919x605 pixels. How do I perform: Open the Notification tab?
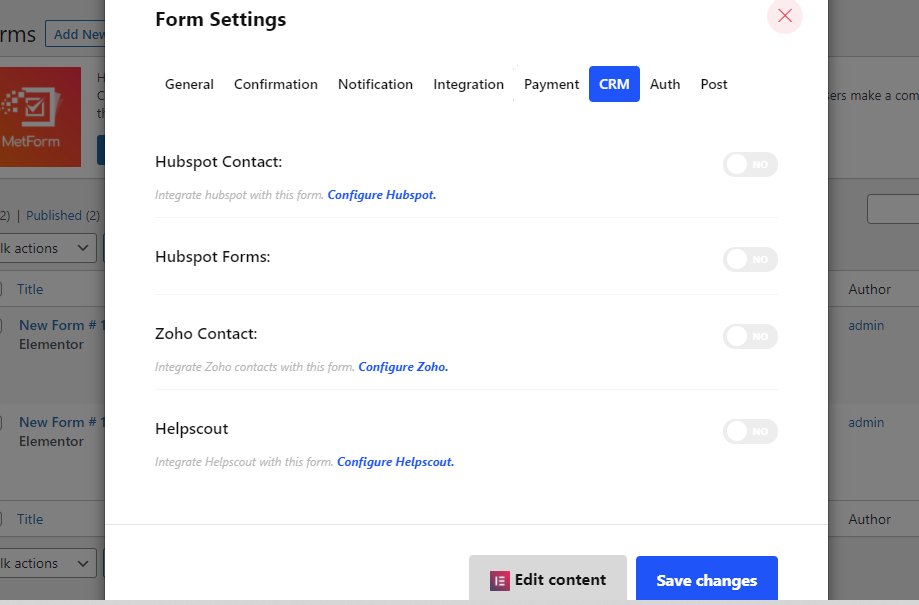pyautogui.click(x=375, y=84)
